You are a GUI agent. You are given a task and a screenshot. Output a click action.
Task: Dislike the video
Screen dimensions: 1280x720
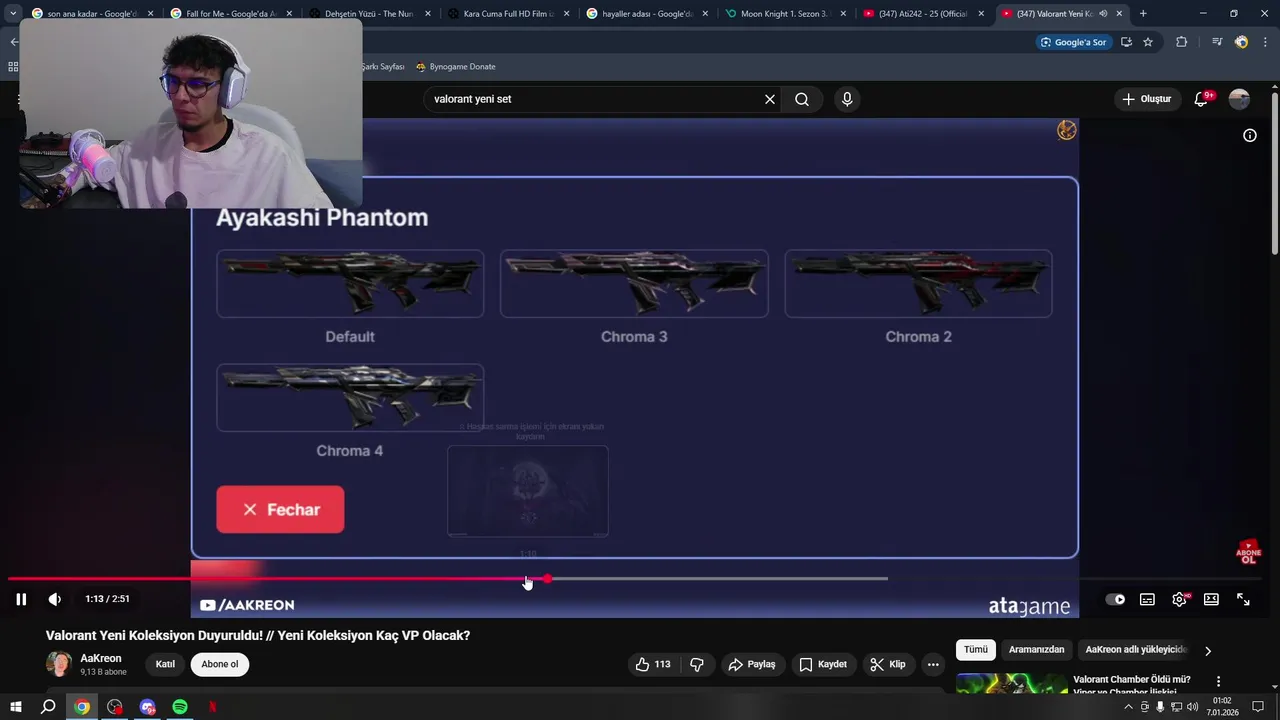(697, 664)
